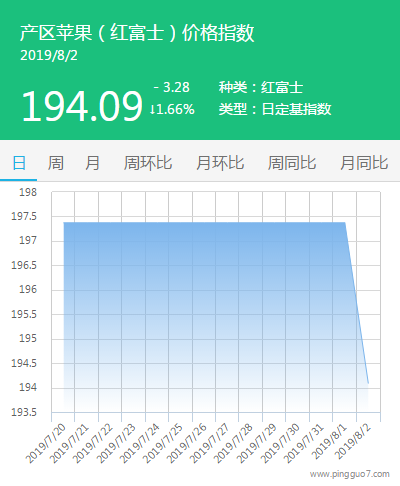Click the y-axis label 194.5

click(x=24, y=363)
